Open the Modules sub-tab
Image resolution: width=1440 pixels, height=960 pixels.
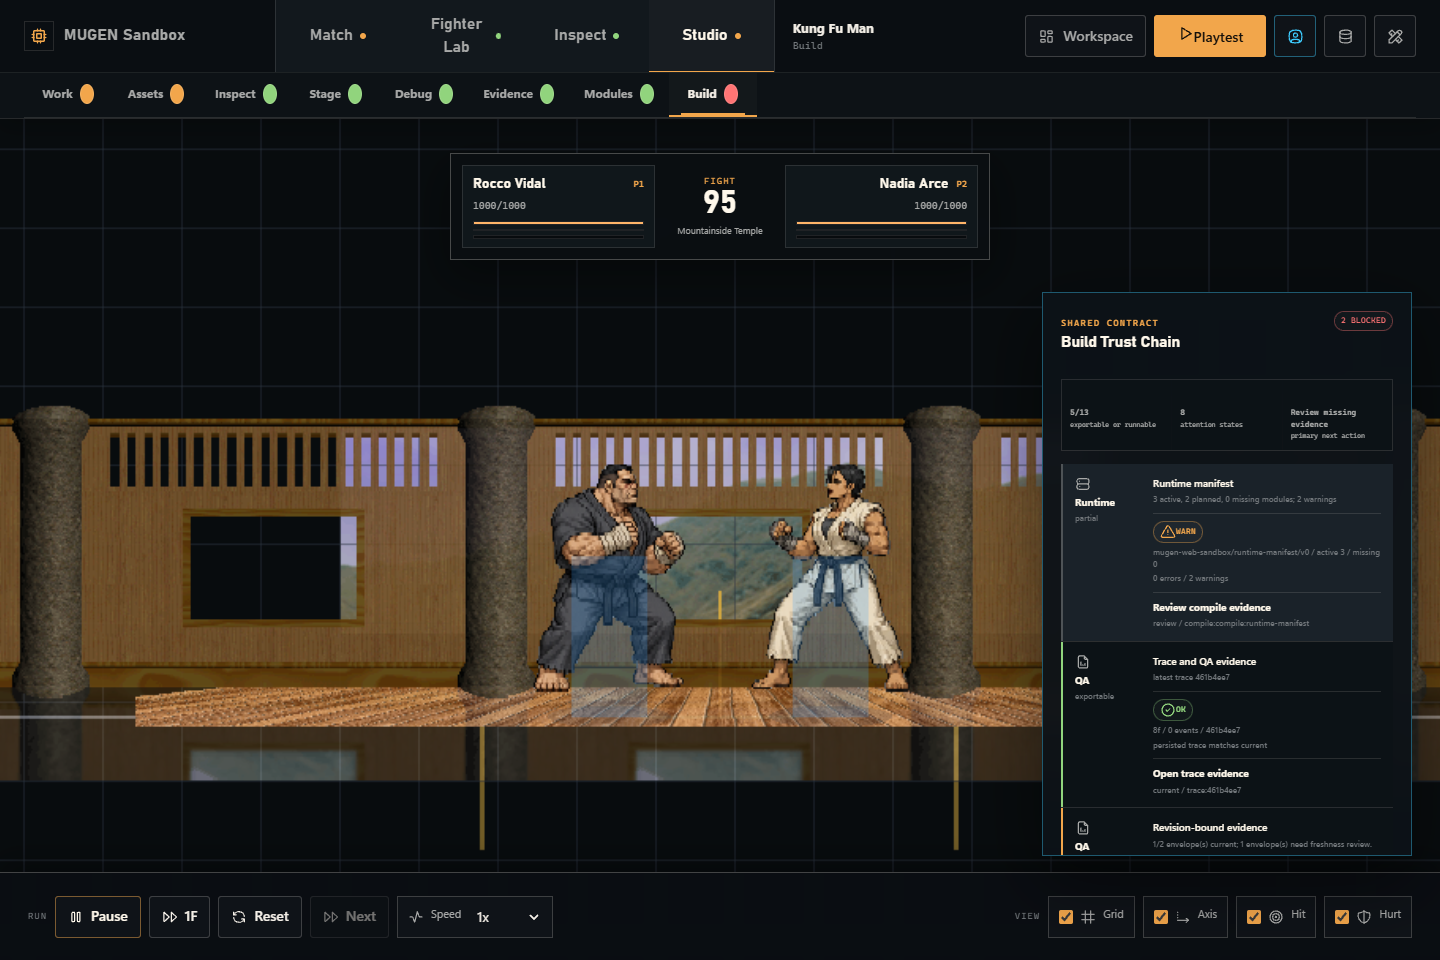pyautogui.click(x=618, y=94)
